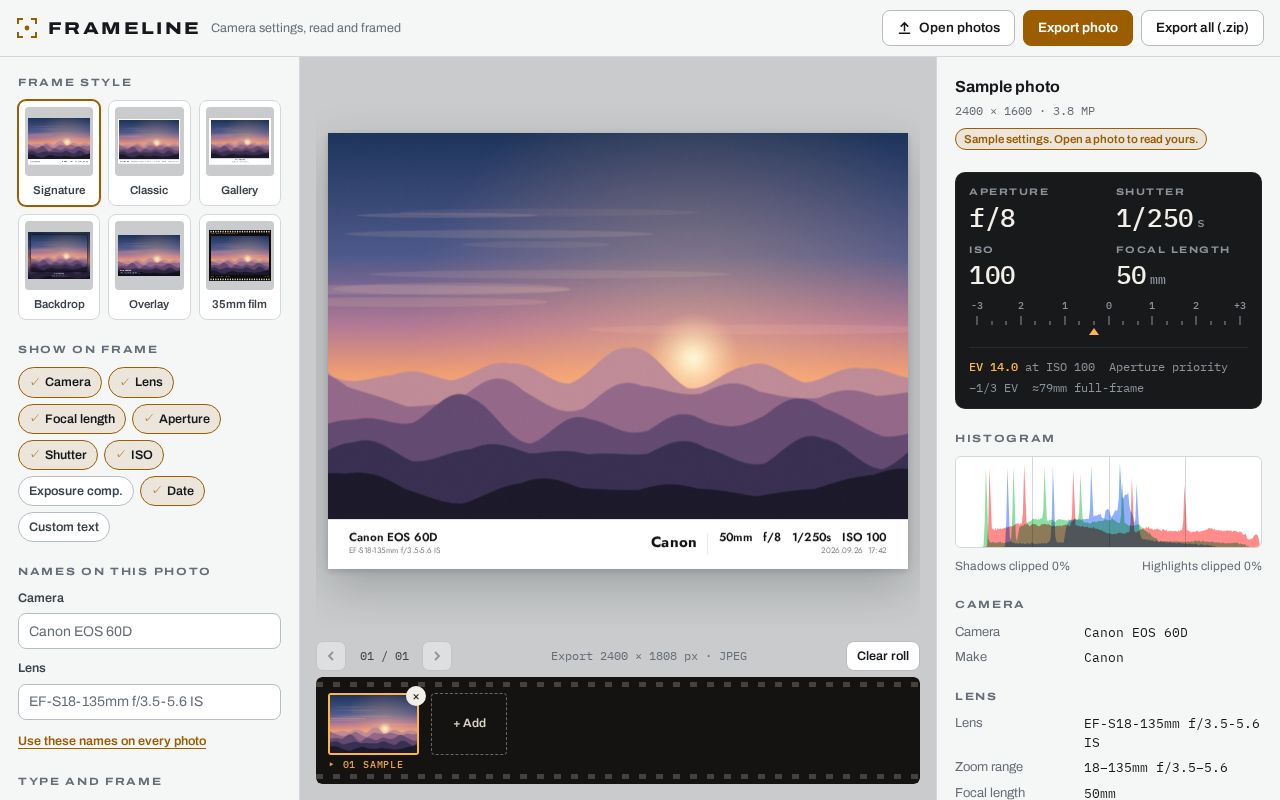Go to the previous photo arrow

[331, 656]
